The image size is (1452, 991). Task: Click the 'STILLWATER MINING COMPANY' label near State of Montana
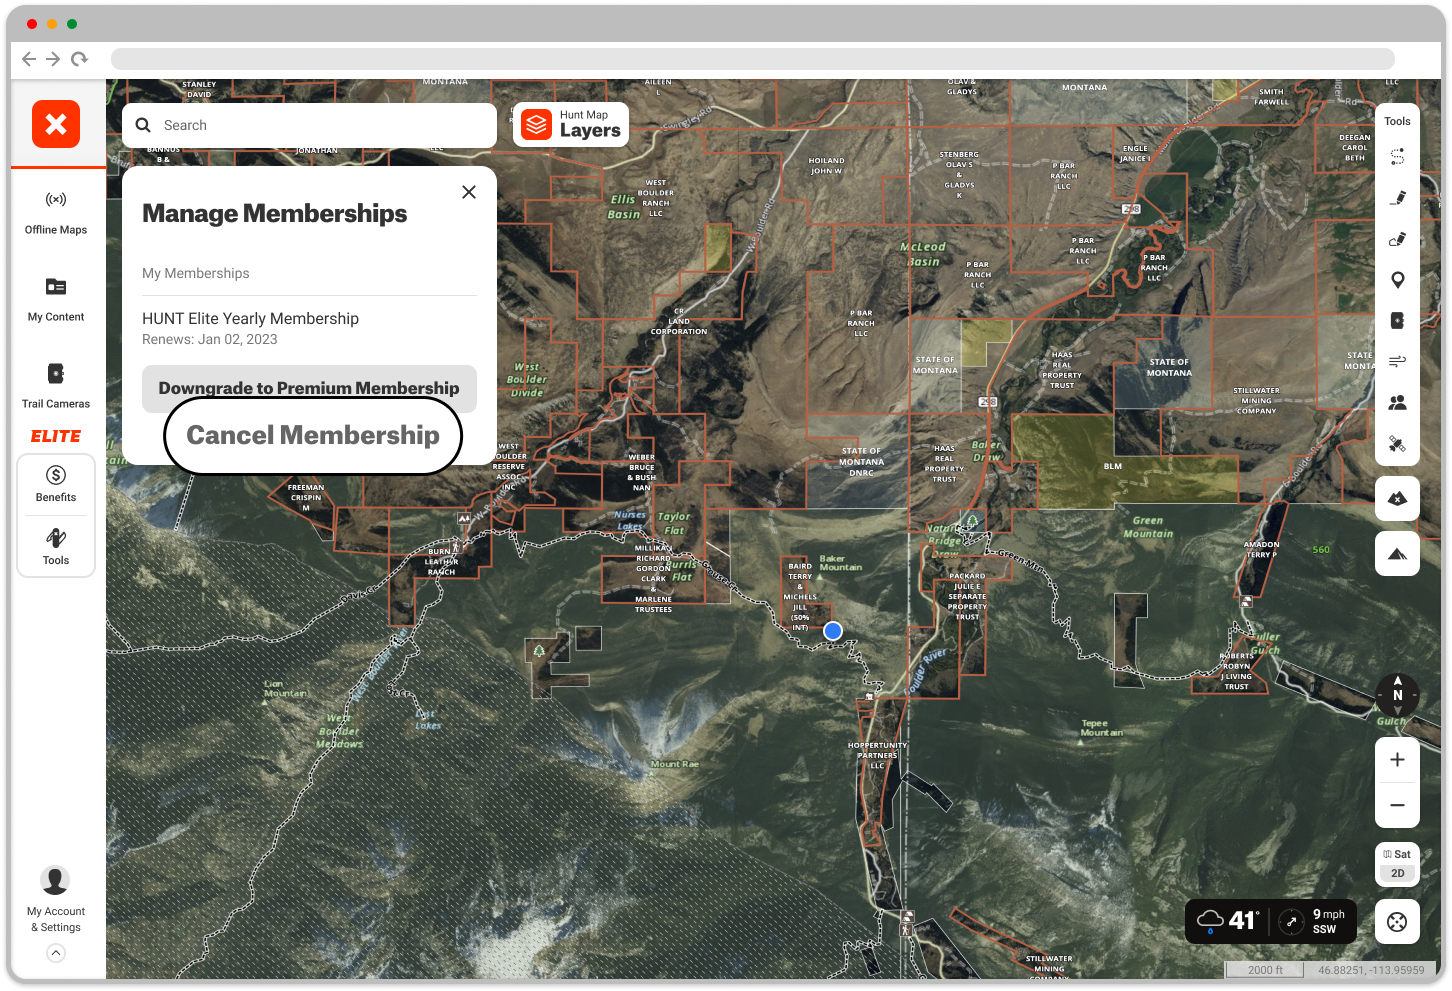(x=1257, y=401)
